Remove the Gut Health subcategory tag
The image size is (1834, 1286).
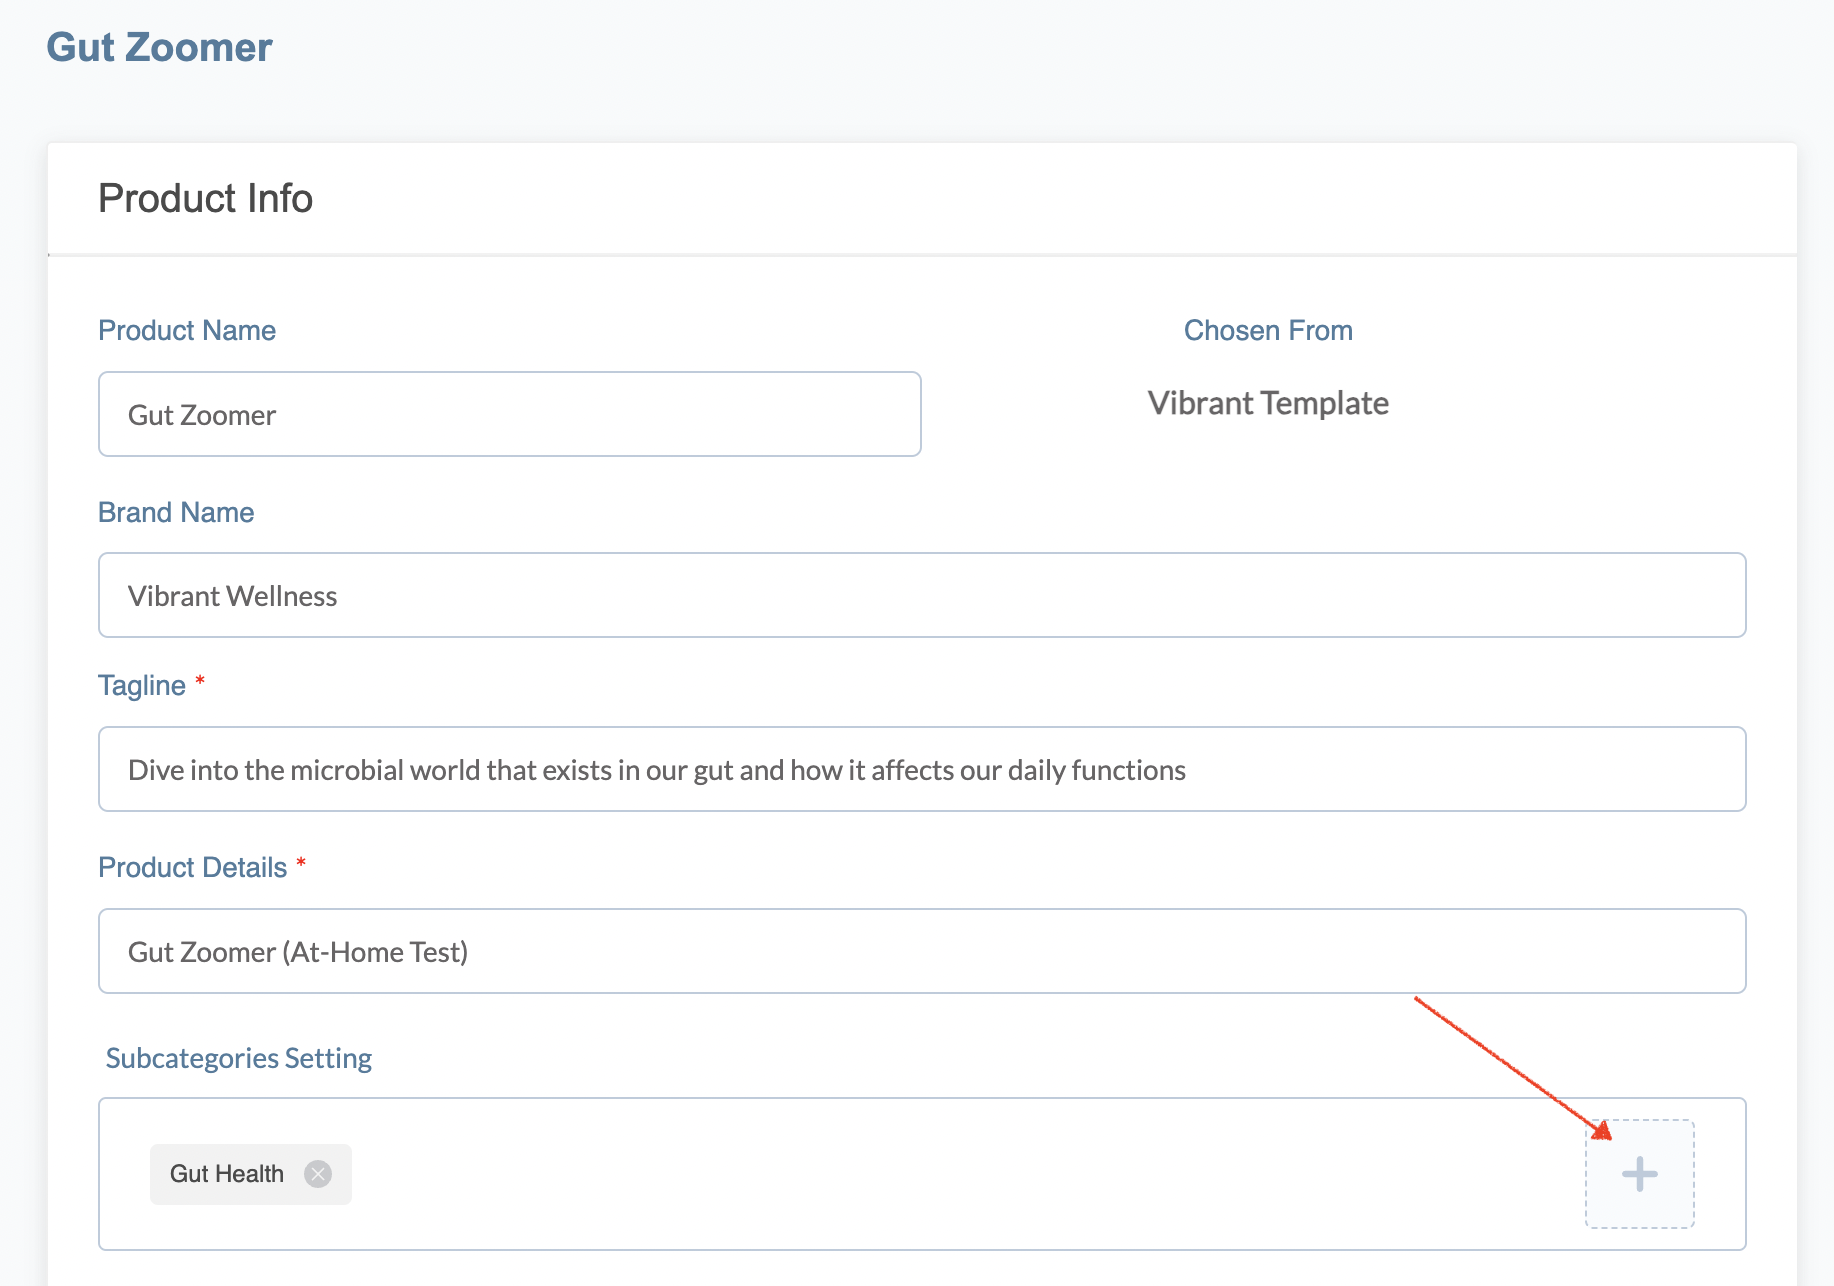[318, 1174]
